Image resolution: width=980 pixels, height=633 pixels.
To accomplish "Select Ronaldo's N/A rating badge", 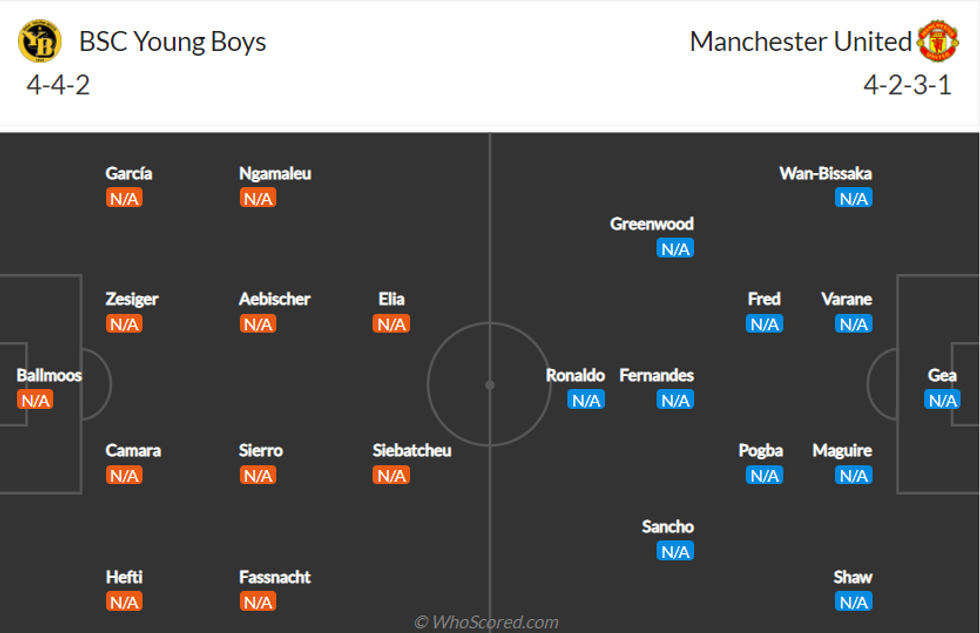I will pos(586,400).
